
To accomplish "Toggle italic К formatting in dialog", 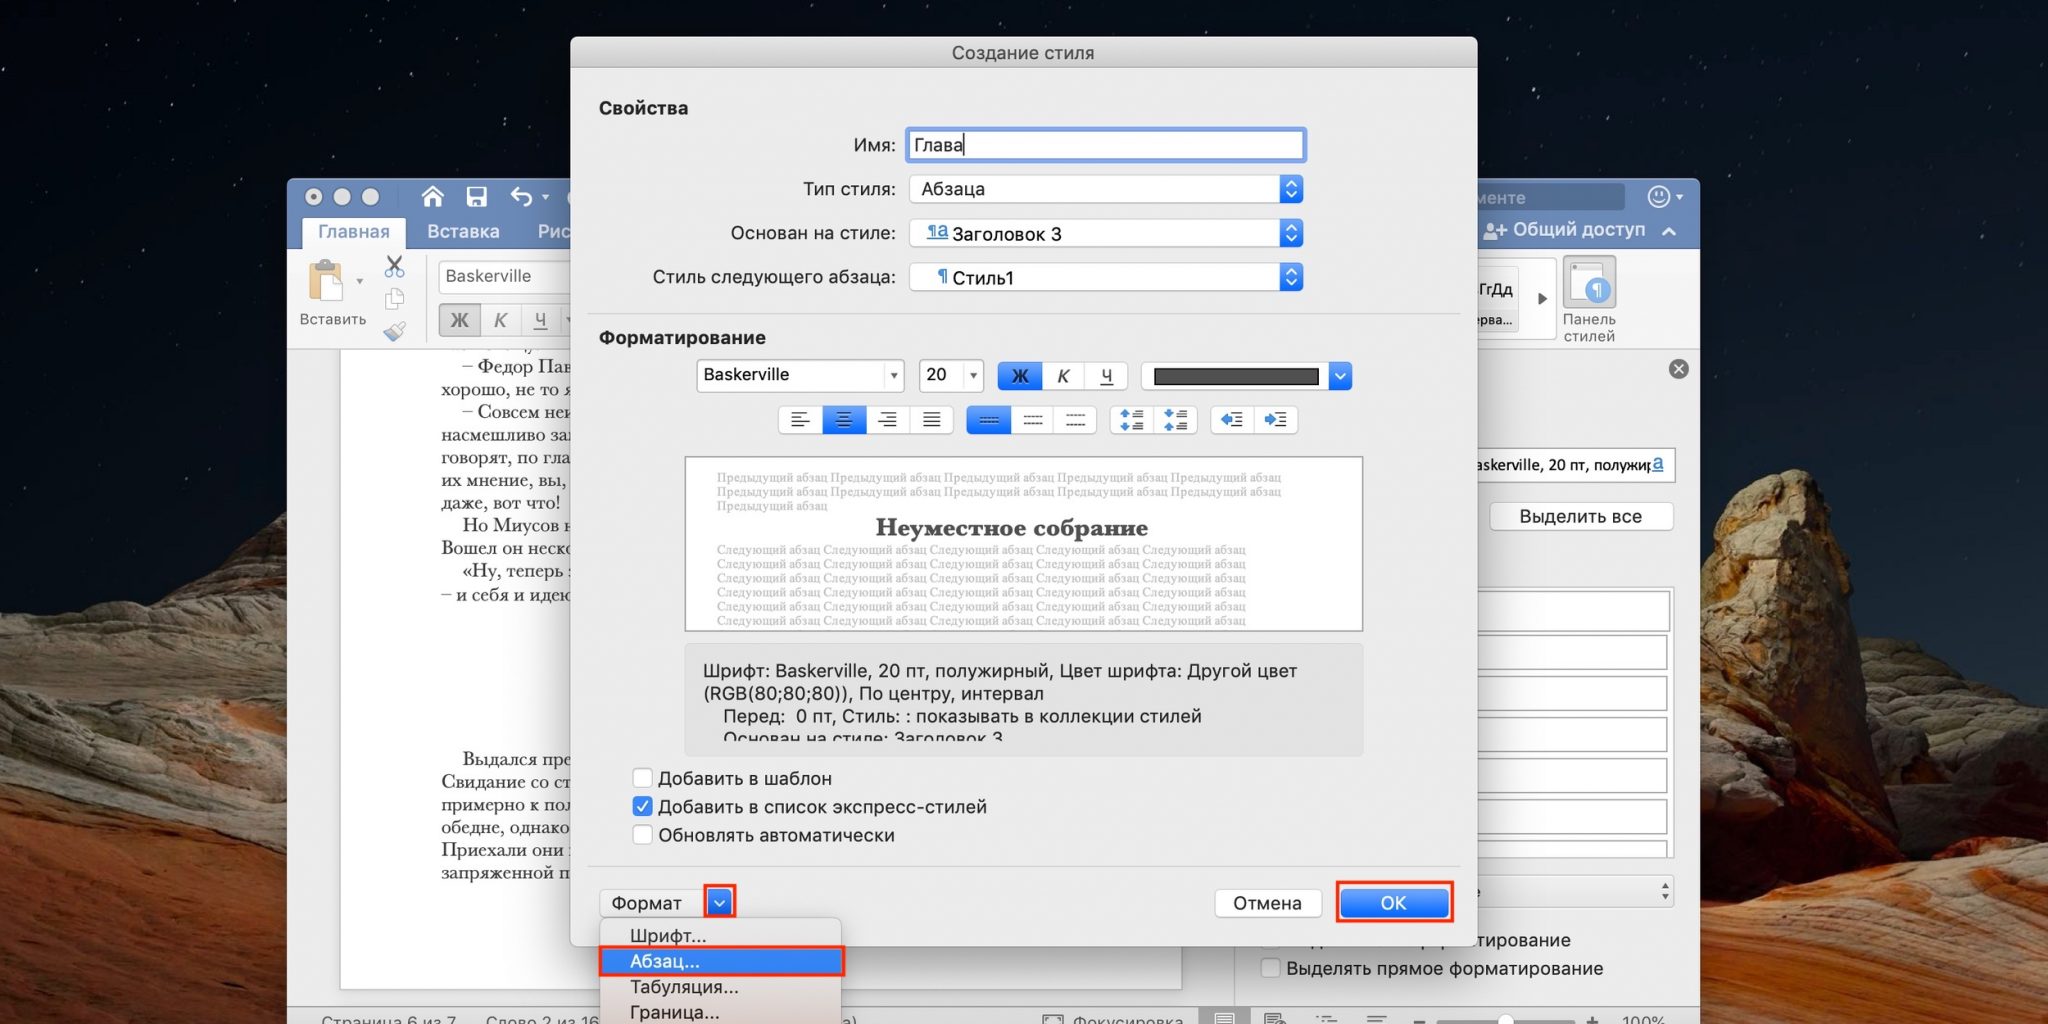I will pyautogui.click(x=1063, y=376).
